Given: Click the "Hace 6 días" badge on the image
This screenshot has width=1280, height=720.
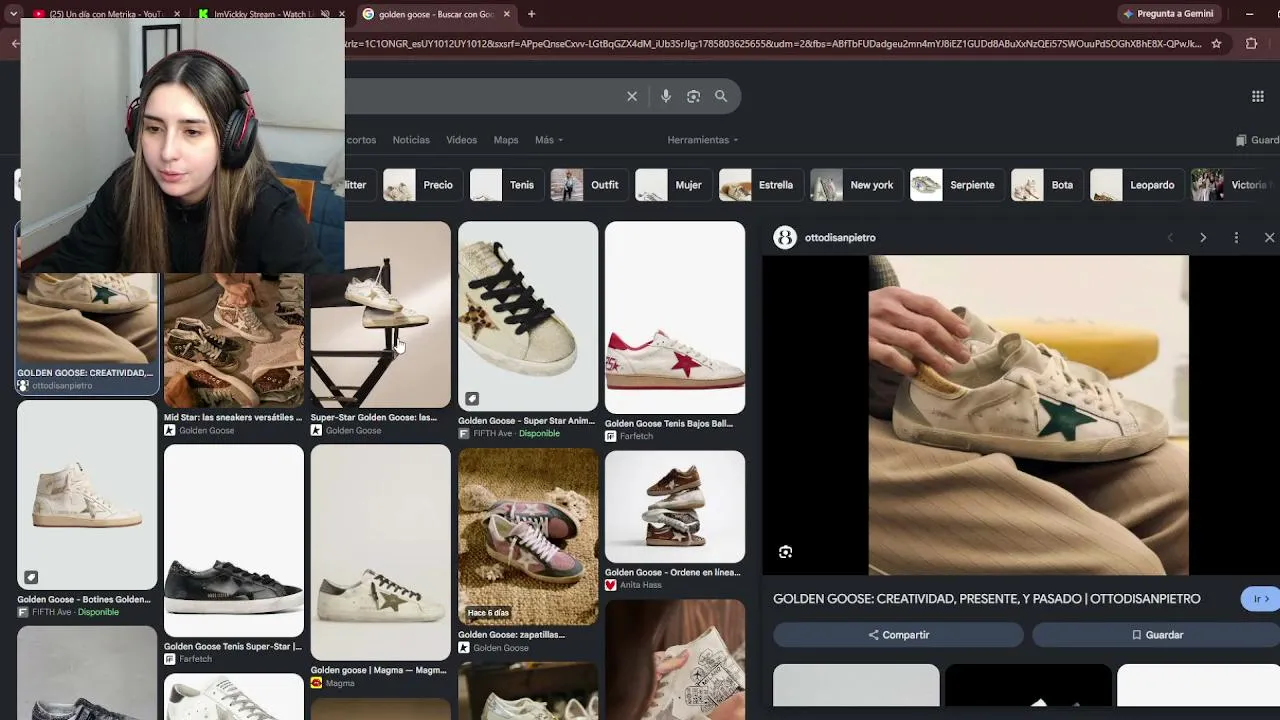Looking at the screenshot, I should coord(488,613).
